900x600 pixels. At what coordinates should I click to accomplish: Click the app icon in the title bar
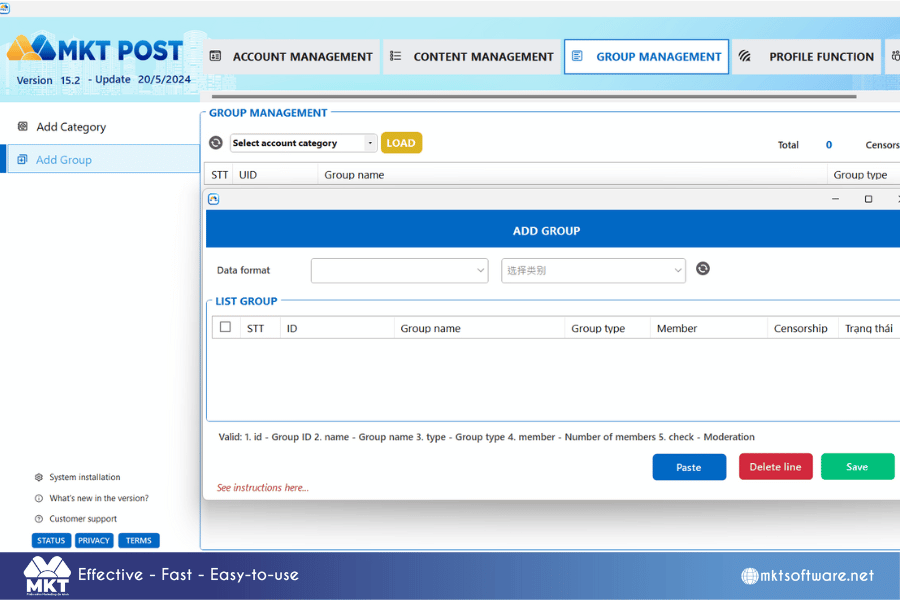[x=5, y=8]
